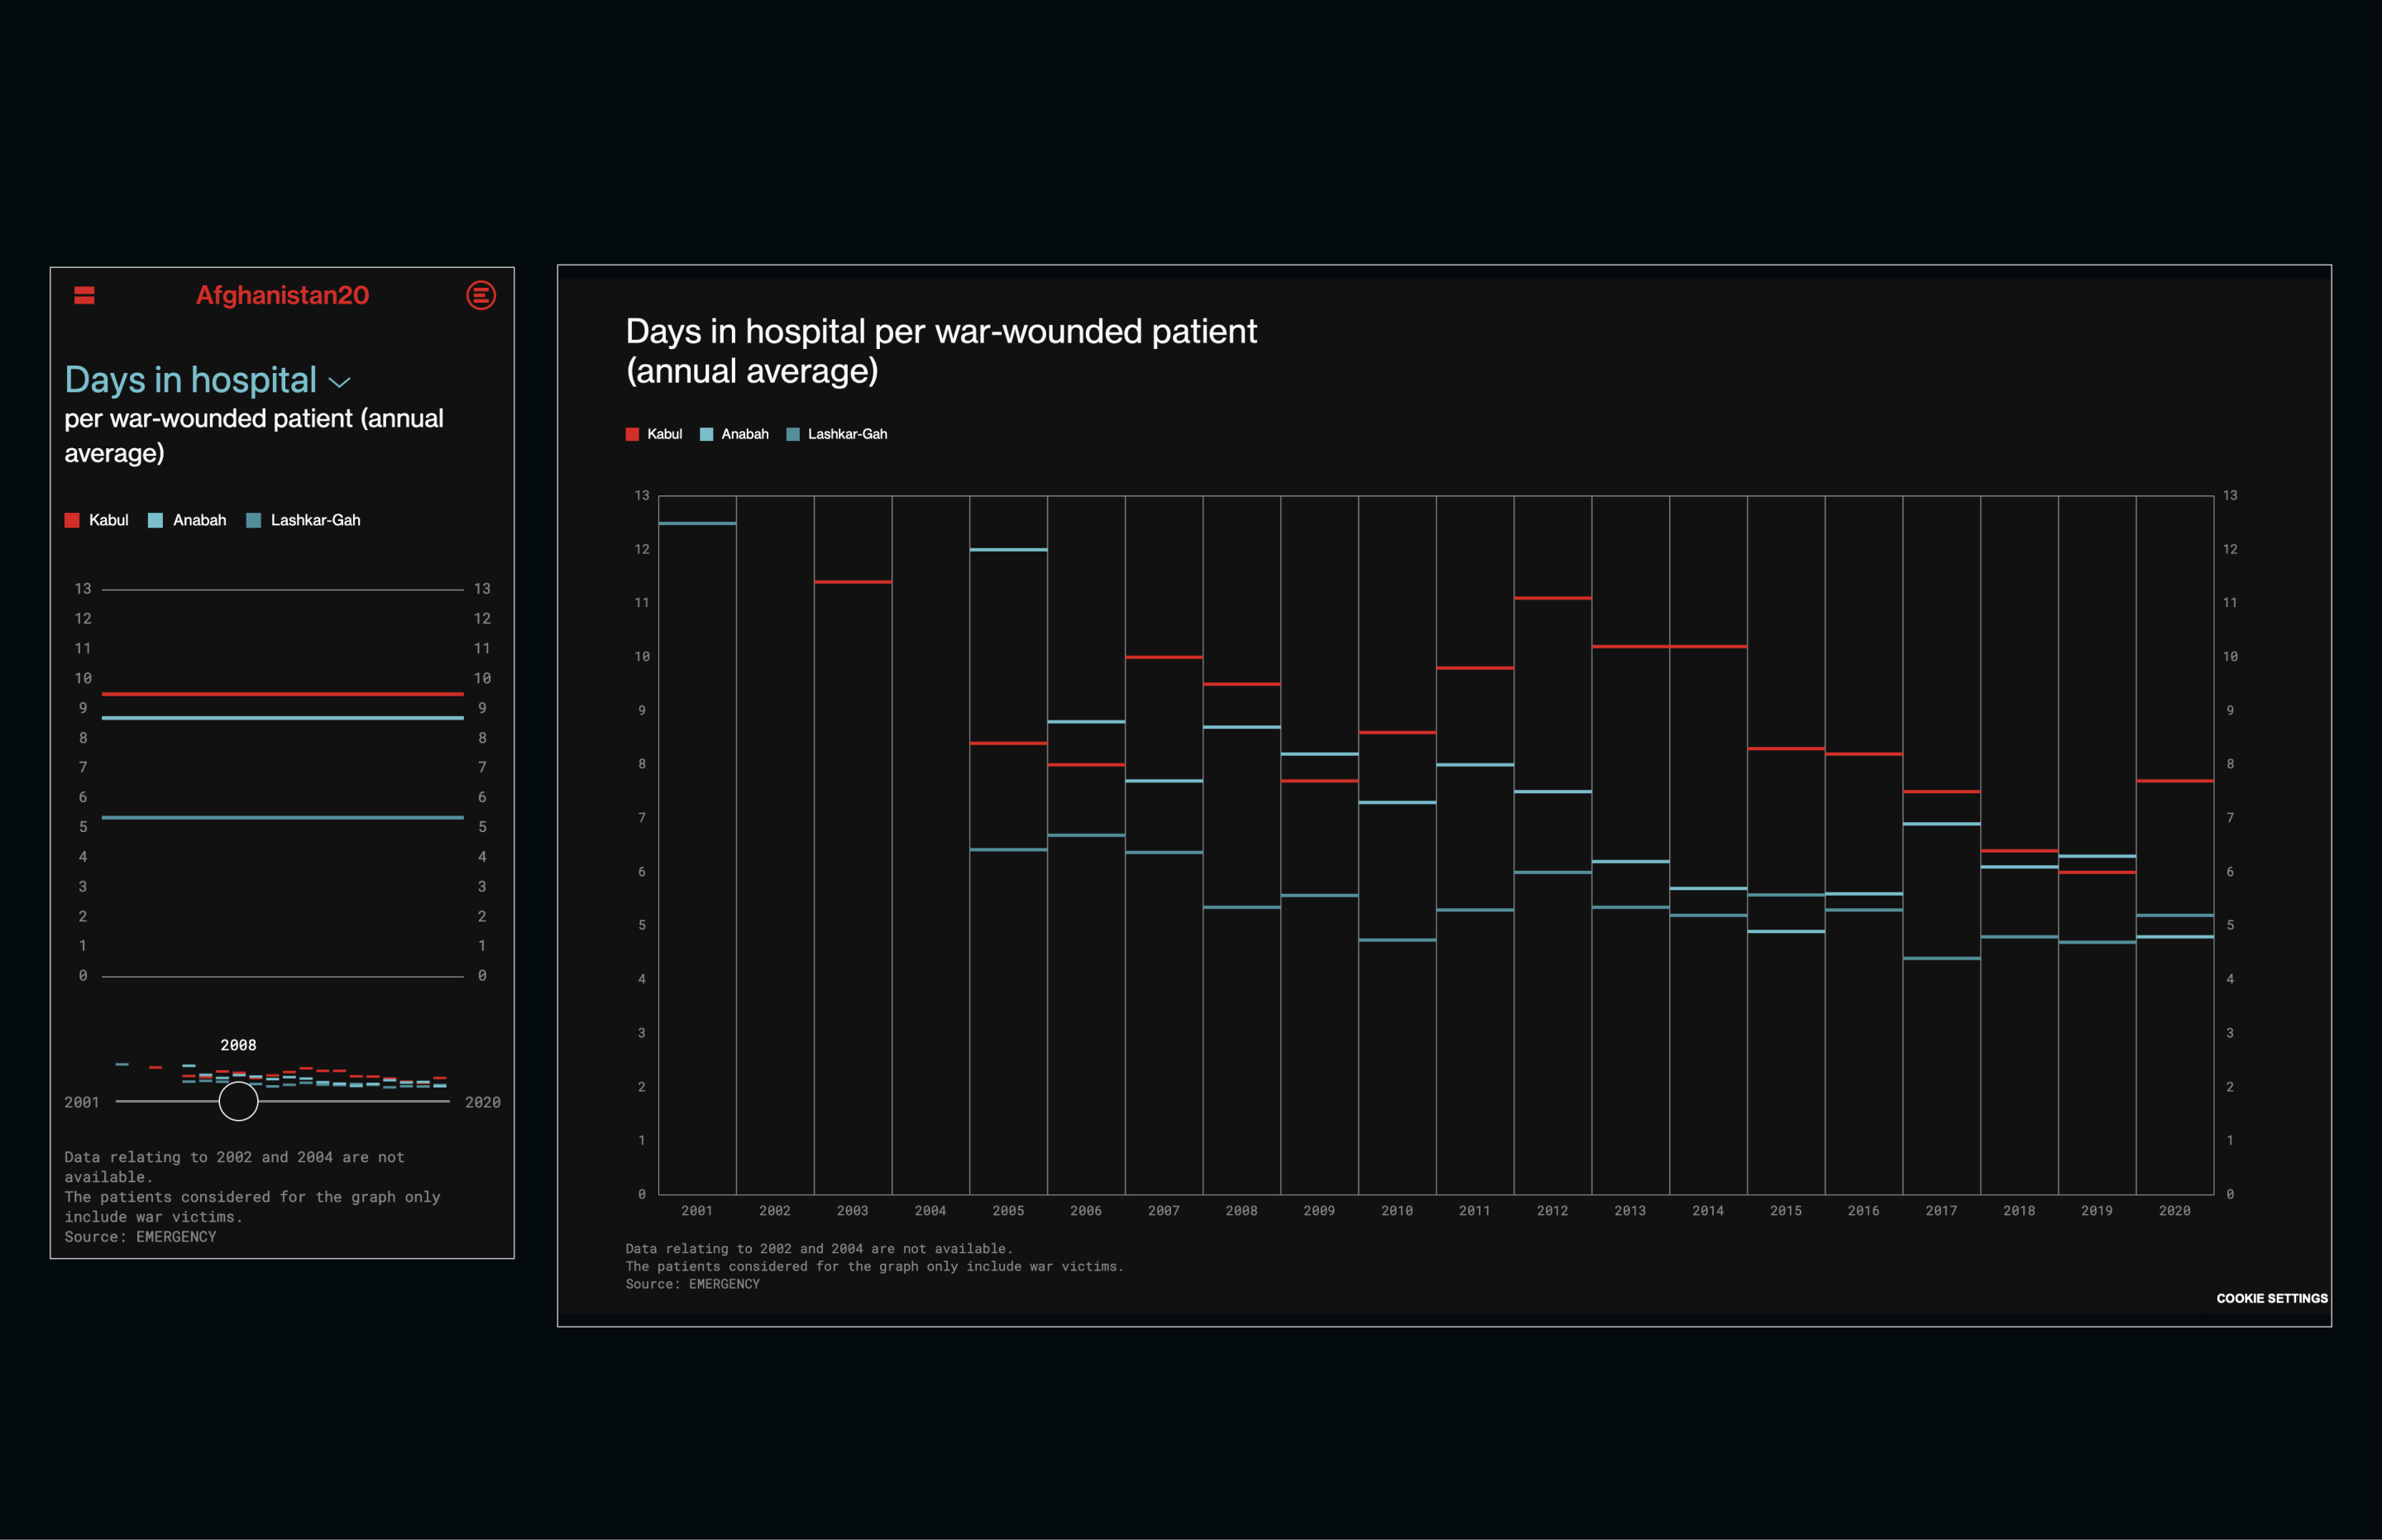Toggle the Lashkar-Gah series off in the legend
The image size is (2382, 1540).
pos(839,433)
